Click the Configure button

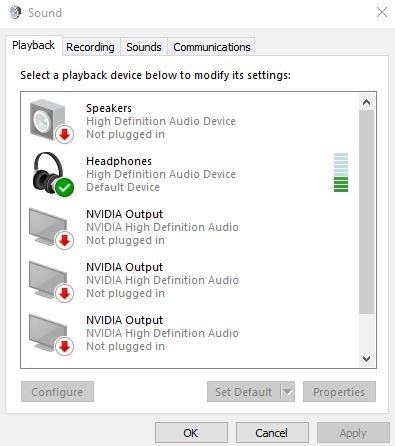click(57, 392)
